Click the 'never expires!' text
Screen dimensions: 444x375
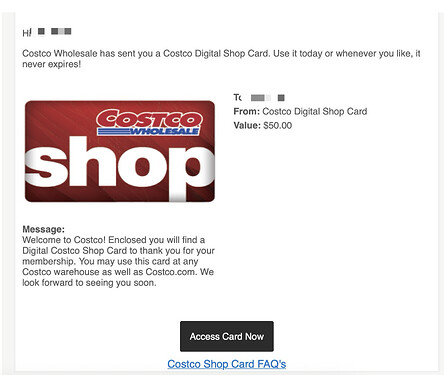click(x=52, y=64)
